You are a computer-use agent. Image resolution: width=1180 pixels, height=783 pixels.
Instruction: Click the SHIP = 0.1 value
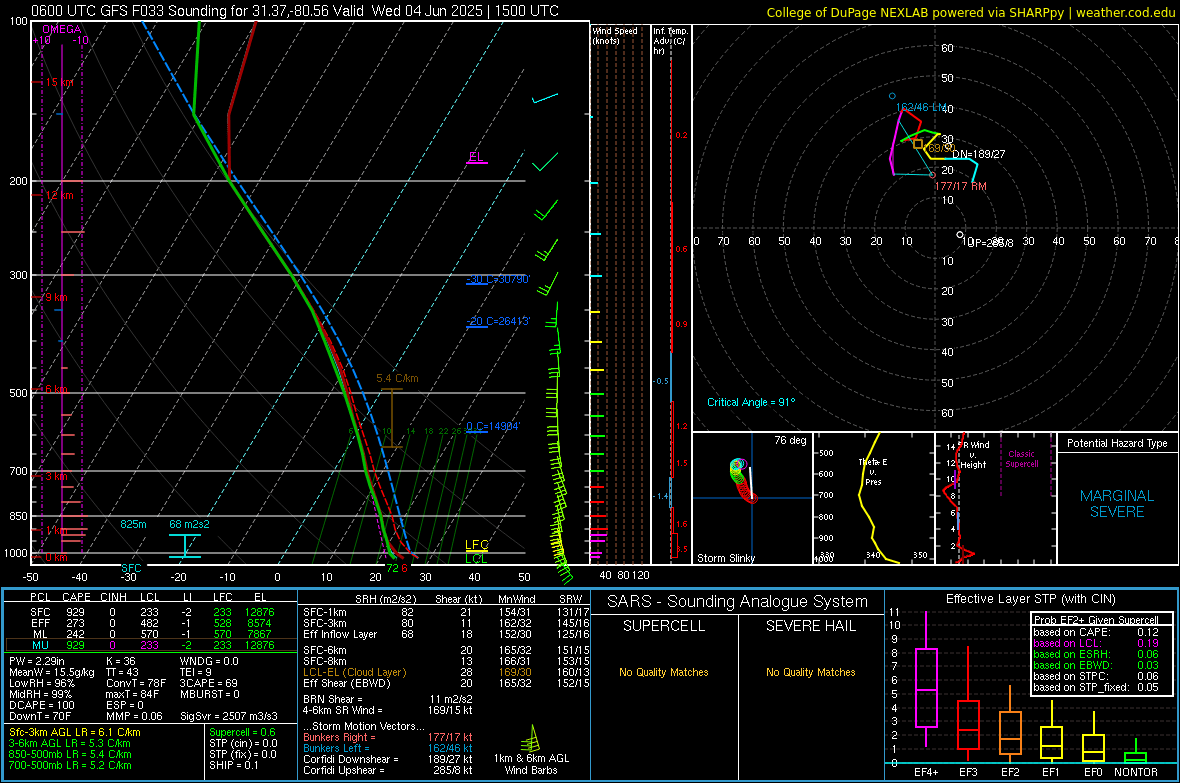(x=233, y=765)
